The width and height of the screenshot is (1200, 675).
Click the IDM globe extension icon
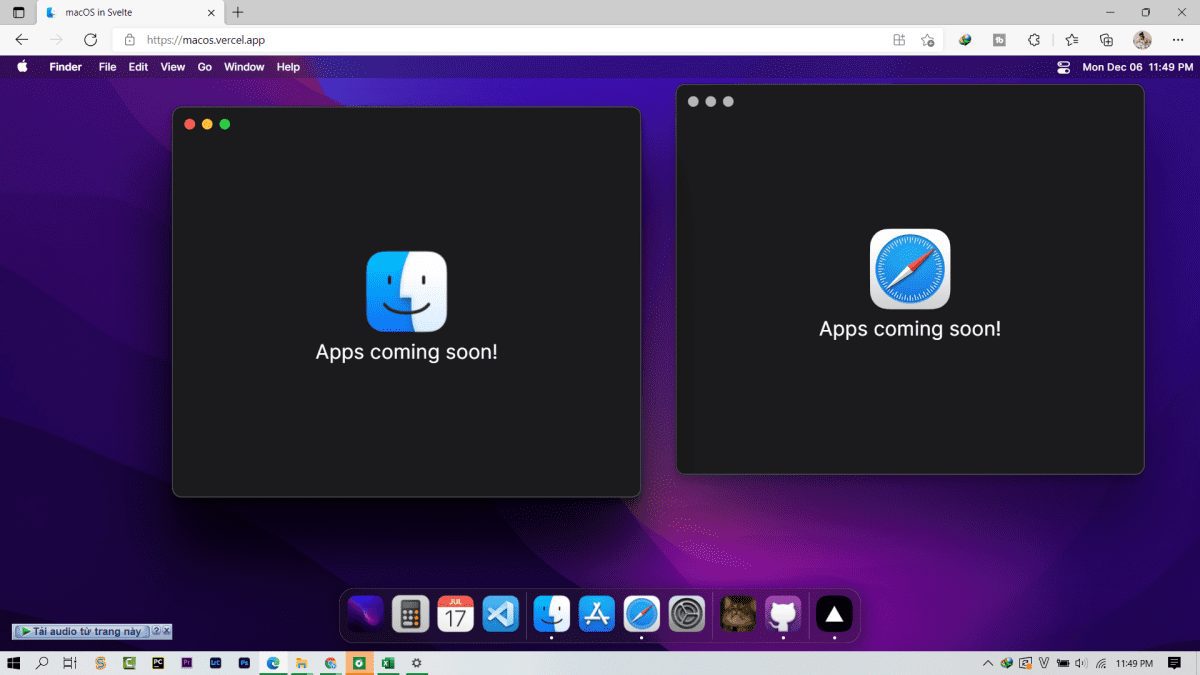tap(965, 40)
